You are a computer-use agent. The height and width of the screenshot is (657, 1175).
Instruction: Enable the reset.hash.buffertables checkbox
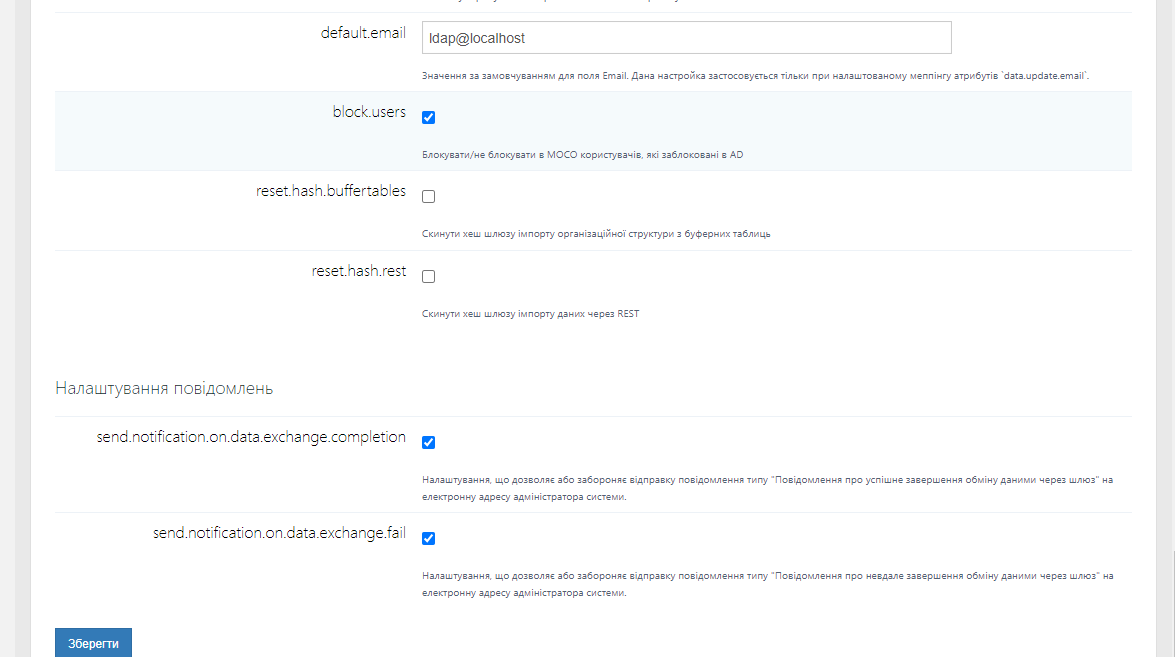click(x=429, y=196)
